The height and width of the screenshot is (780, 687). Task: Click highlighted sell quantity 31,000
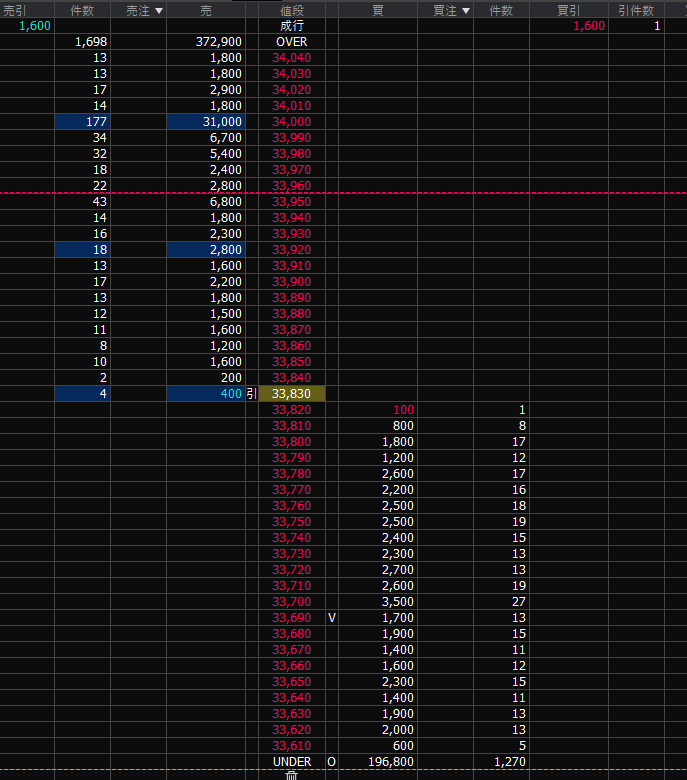pyautogui.click(x=206, y=122)
